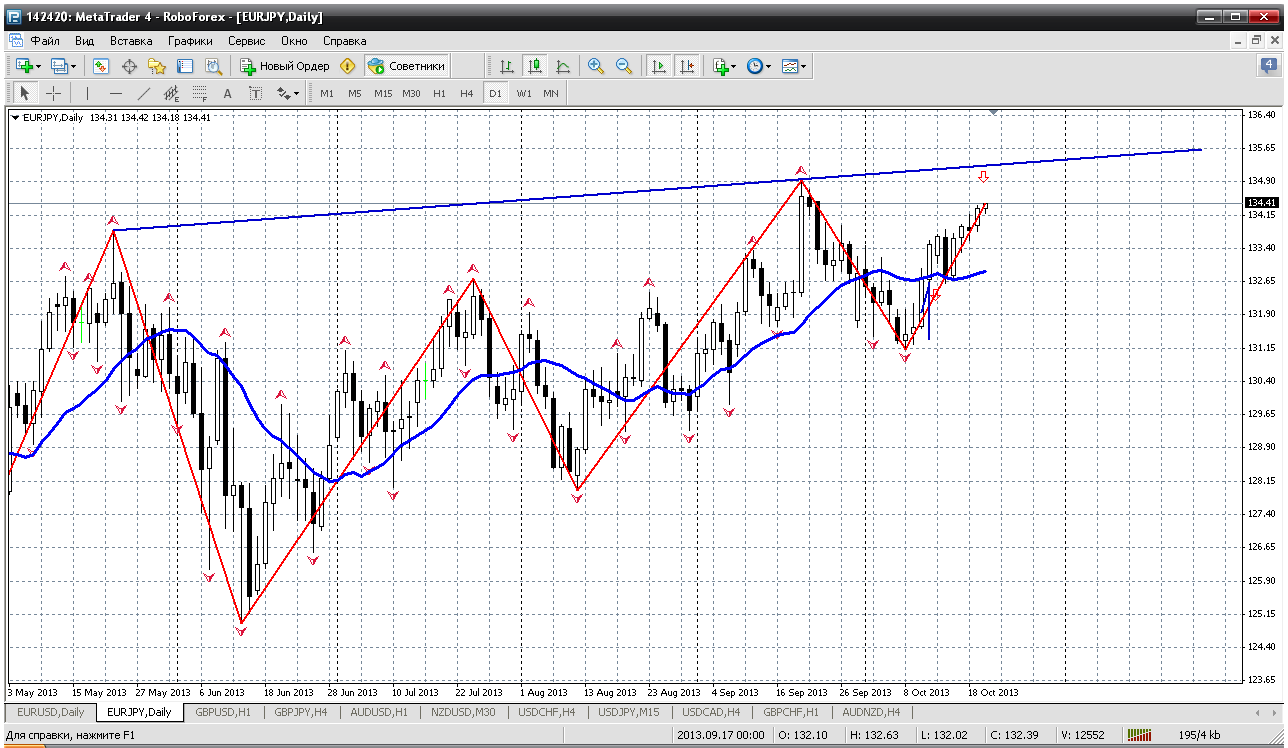Activate the crosshair tool
This screenshot has width=1288, height=748.
pyautogui.click(x=53, y=93)
